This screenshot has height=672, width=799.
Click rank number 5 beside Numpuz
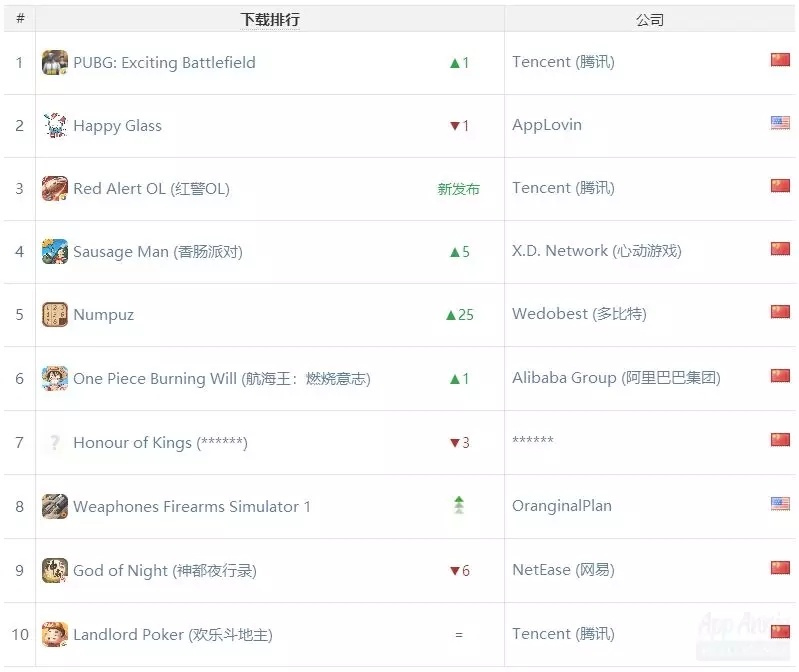[19, 314]
